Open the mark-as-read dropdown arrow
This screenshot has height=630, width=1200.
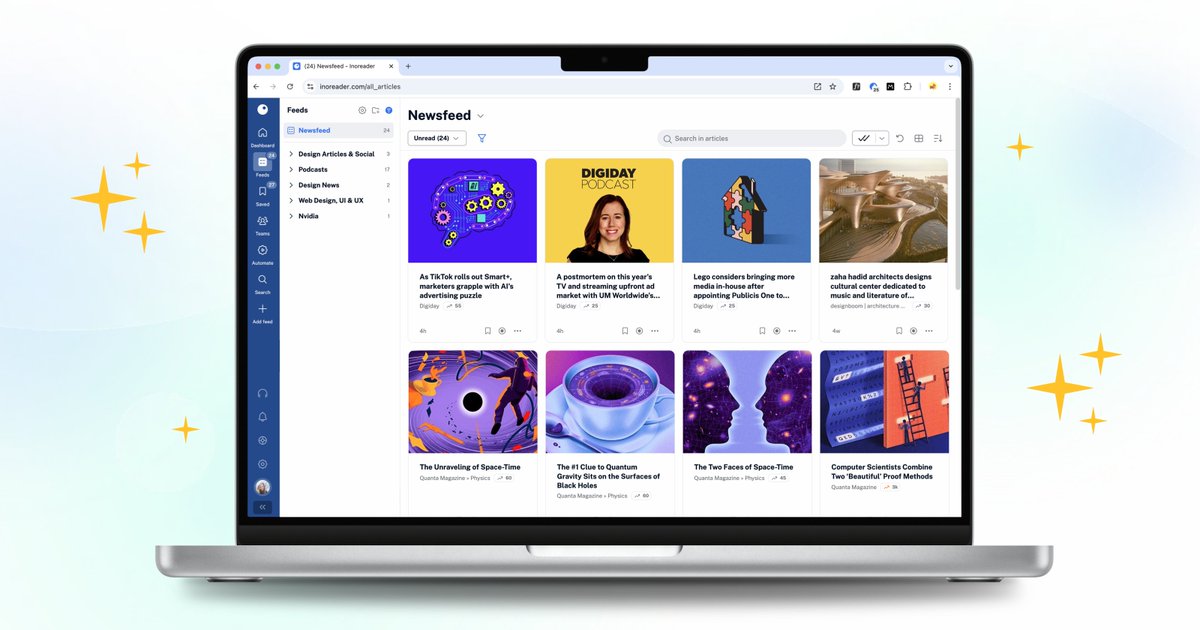(x=882, y=138)
